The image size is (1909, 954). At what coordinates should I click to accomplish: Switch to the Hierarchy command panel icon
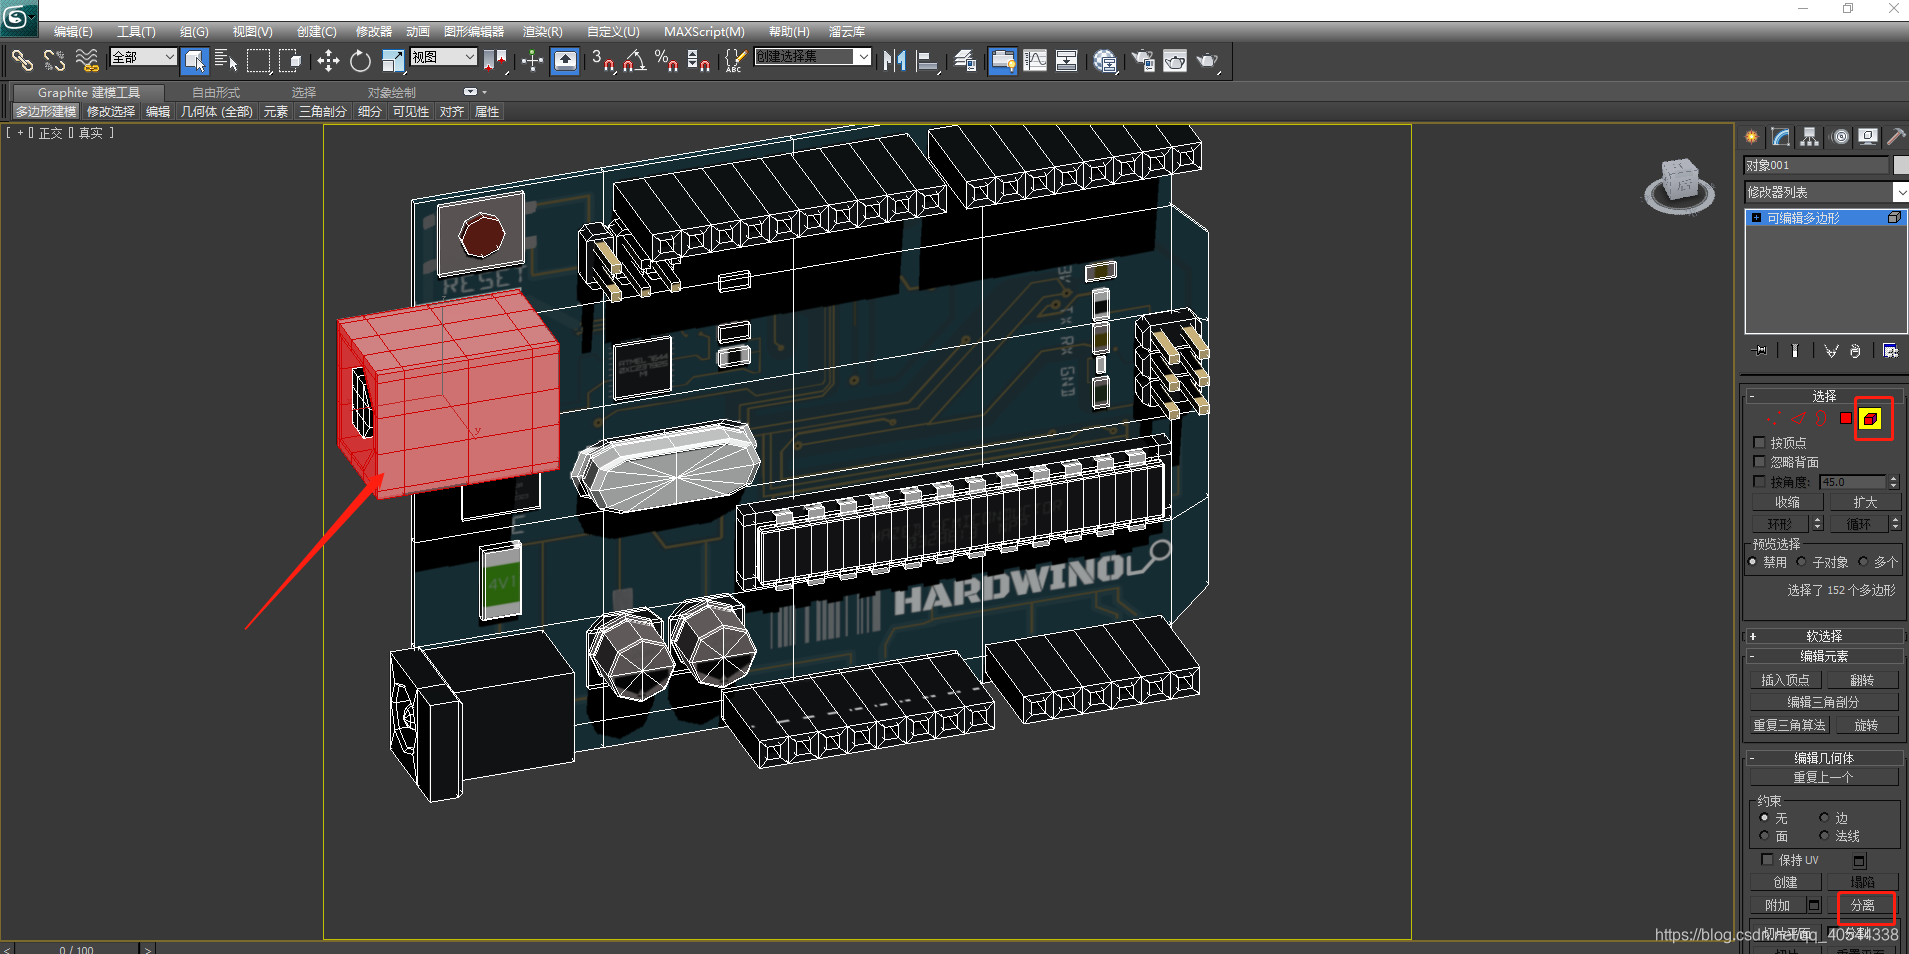1810,137
